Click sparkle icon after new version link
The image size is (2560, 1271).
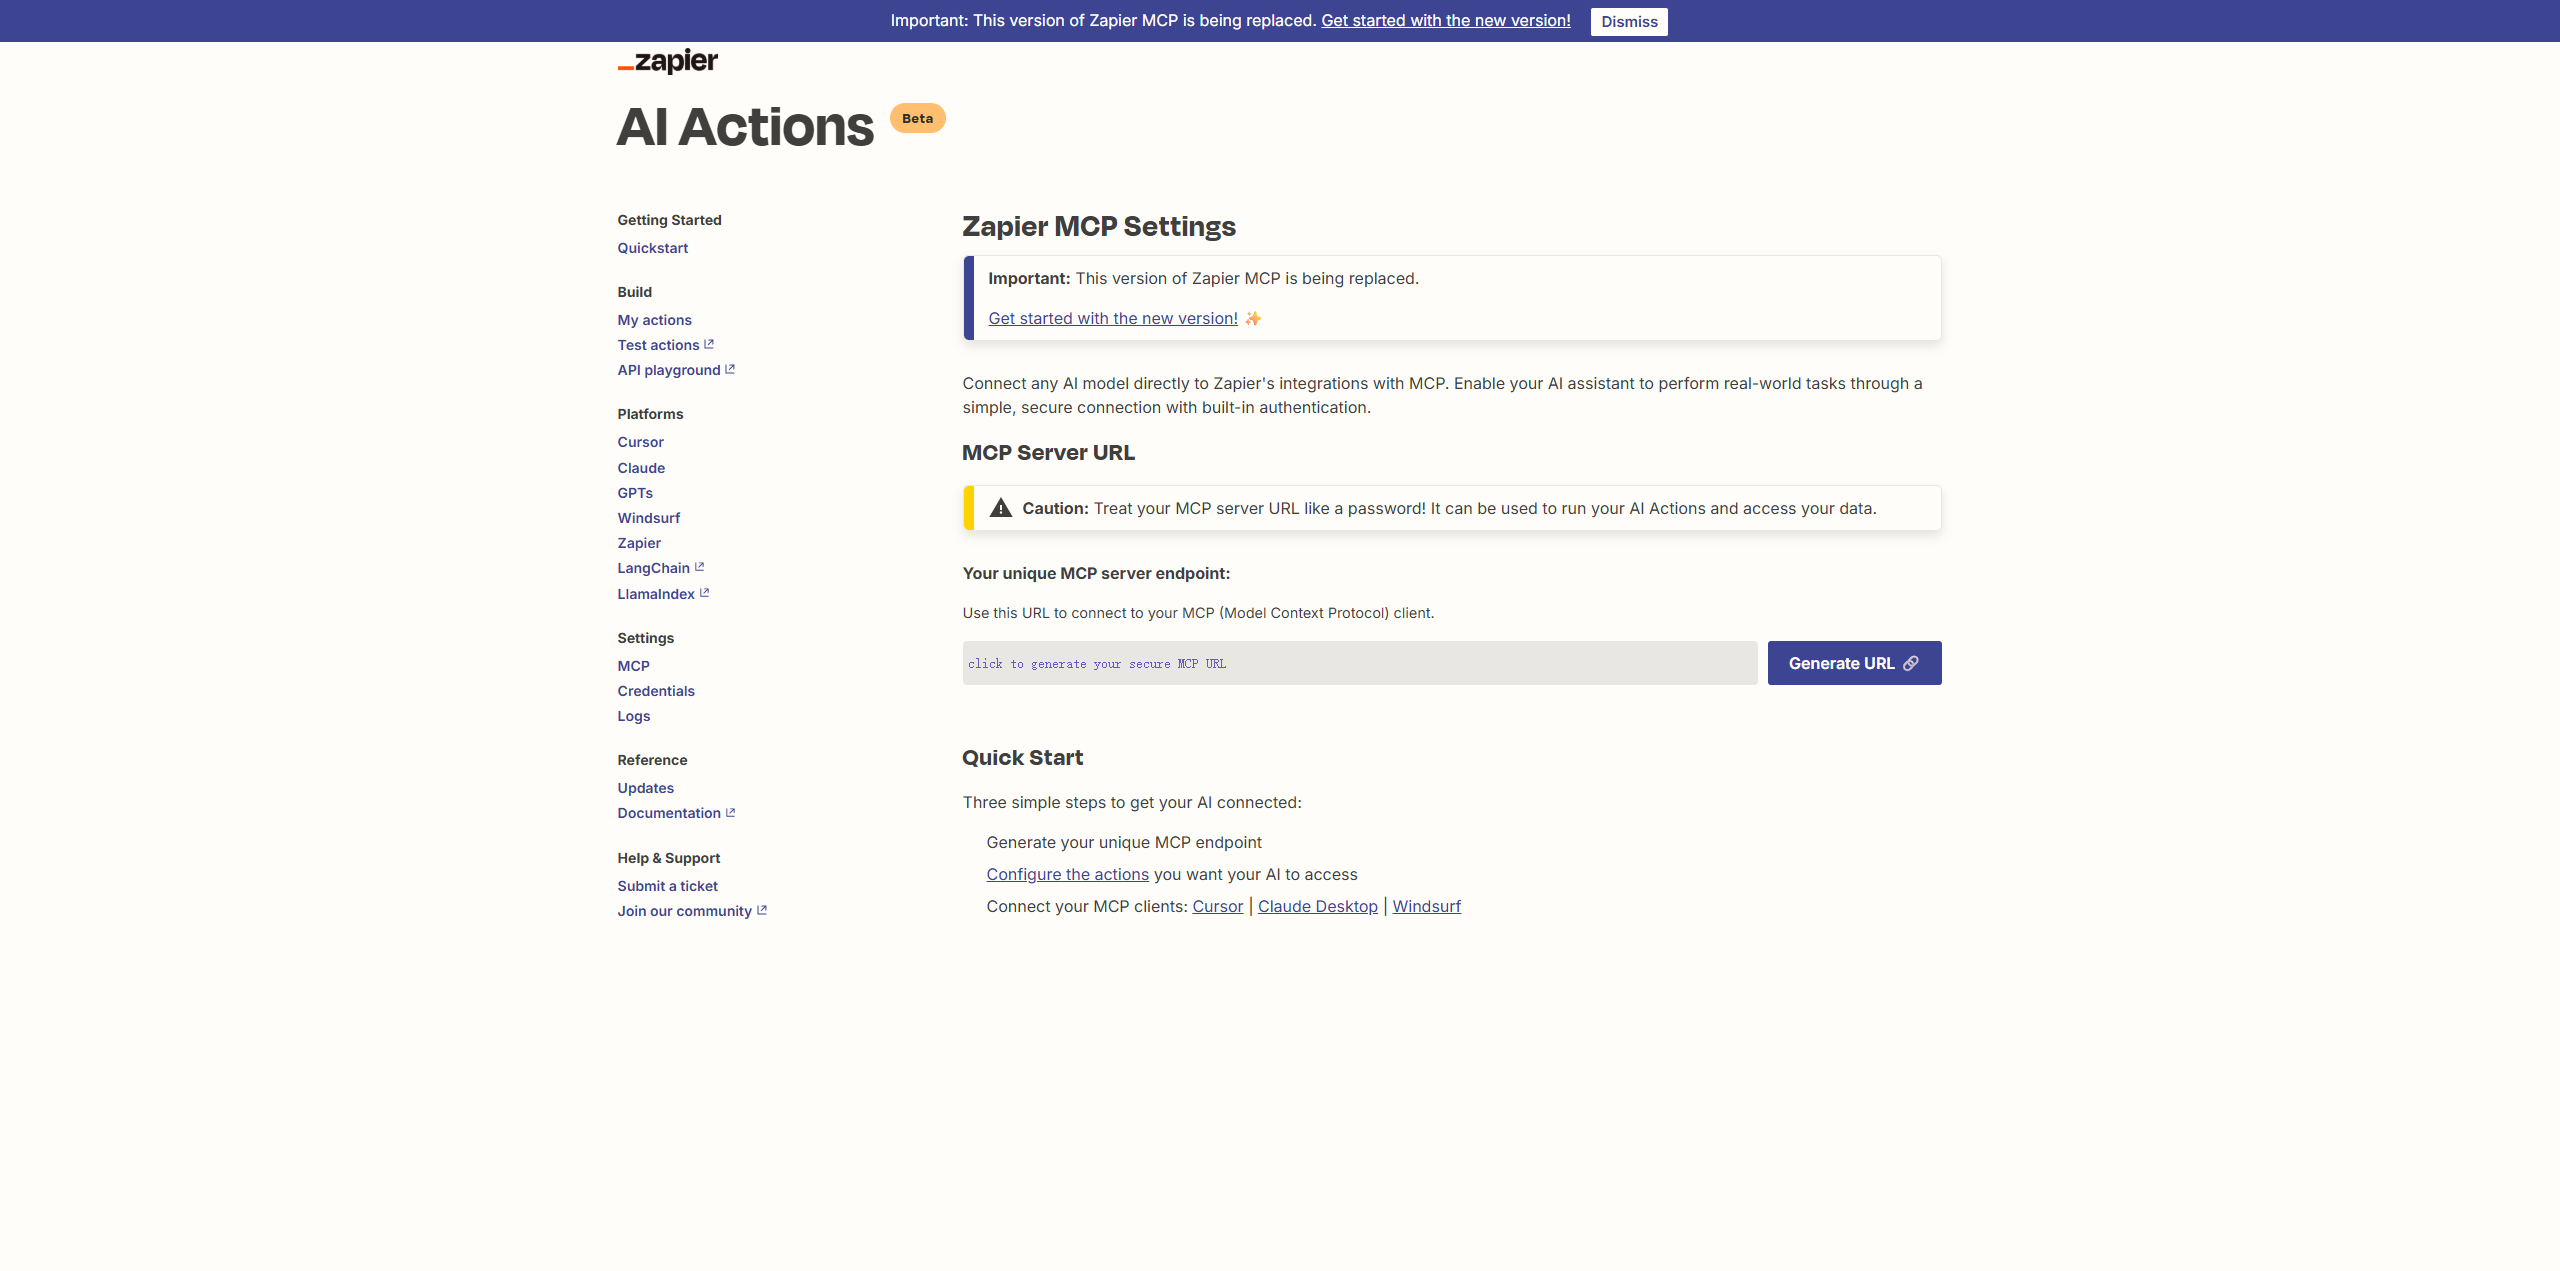[x=1253, y=318]
